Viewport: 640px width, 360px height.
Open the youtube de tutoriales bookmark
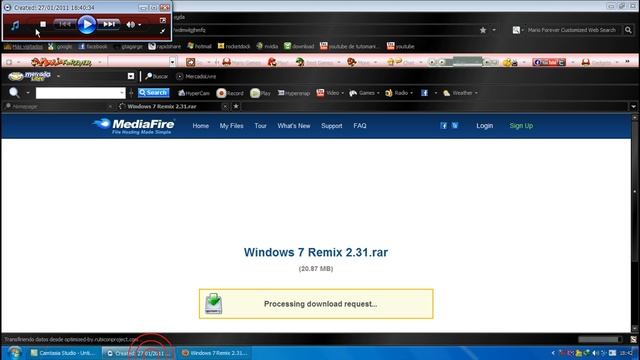tap(349, 47)
